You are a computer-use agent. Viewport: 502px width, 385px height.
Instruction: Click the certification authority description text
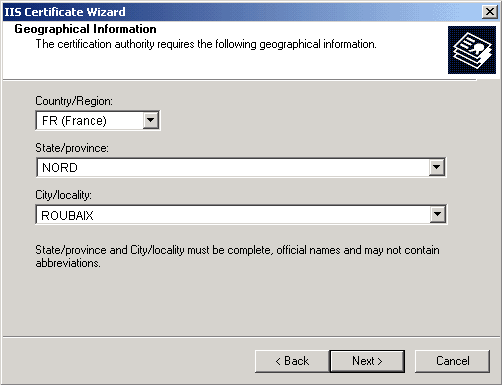tap(206, 44)
